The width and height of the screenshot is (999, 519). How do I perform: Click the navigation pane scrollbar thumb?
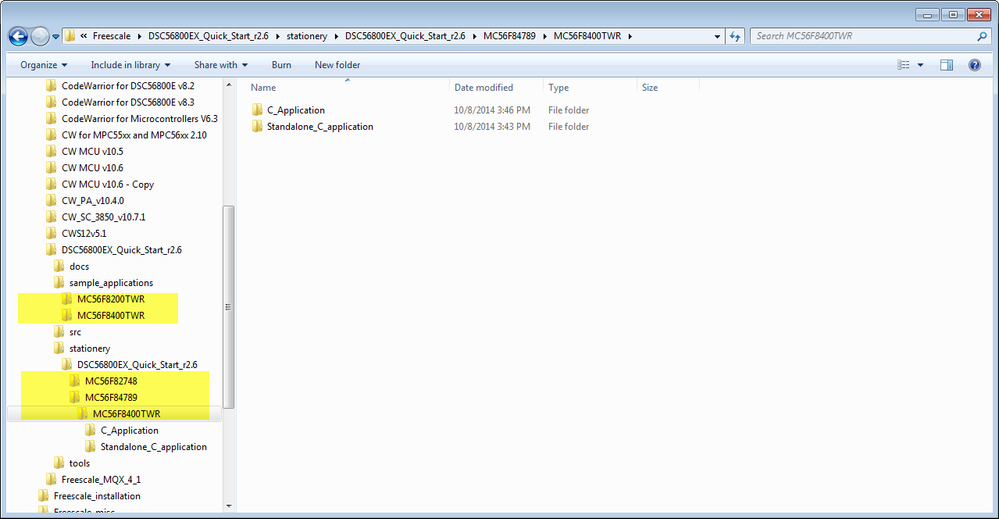point(229,307)
